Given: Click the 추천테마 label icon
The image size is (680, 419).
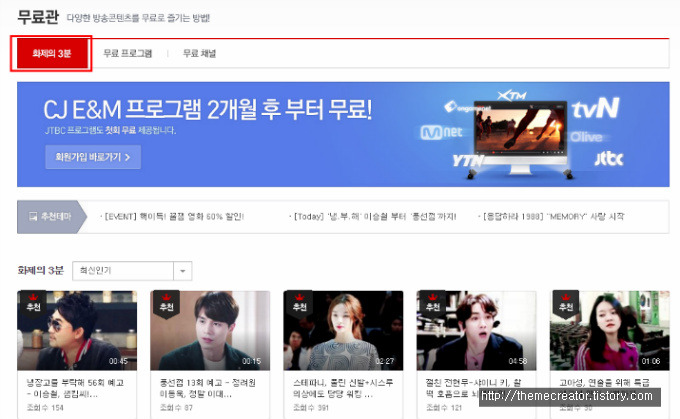Looking at the screenshot, I should pos(33,216).
